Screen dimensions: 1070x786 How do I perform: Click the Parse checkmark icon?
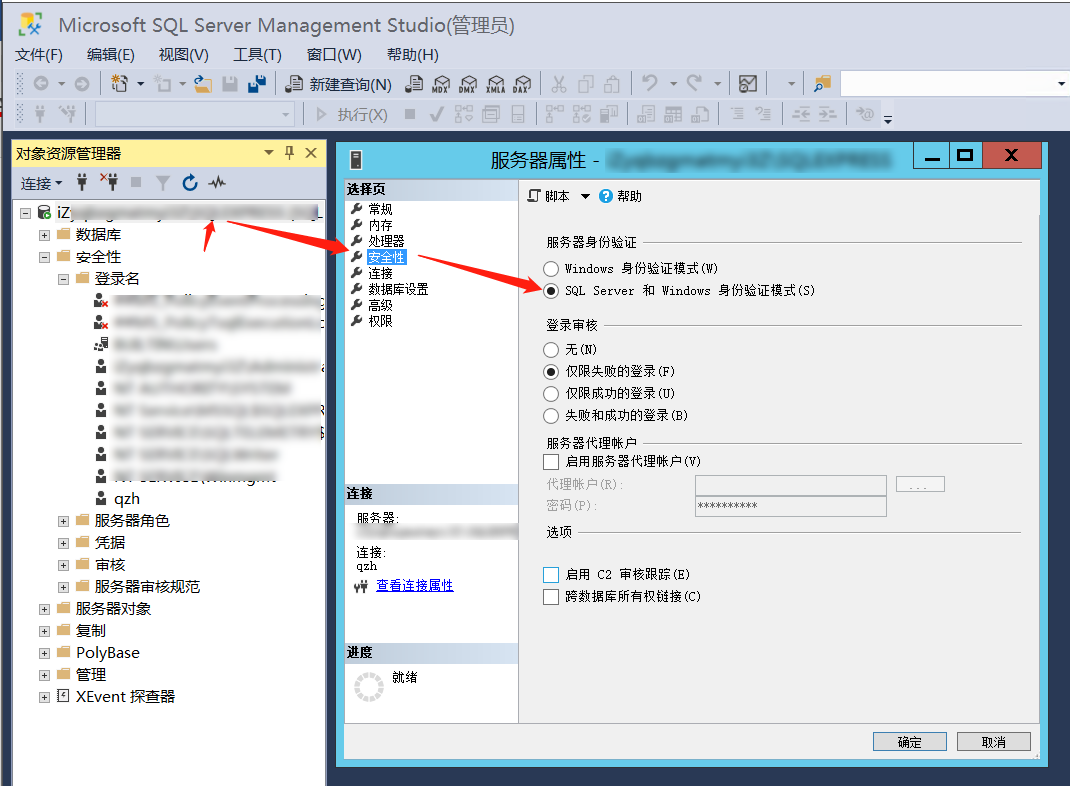pos(437,115)
